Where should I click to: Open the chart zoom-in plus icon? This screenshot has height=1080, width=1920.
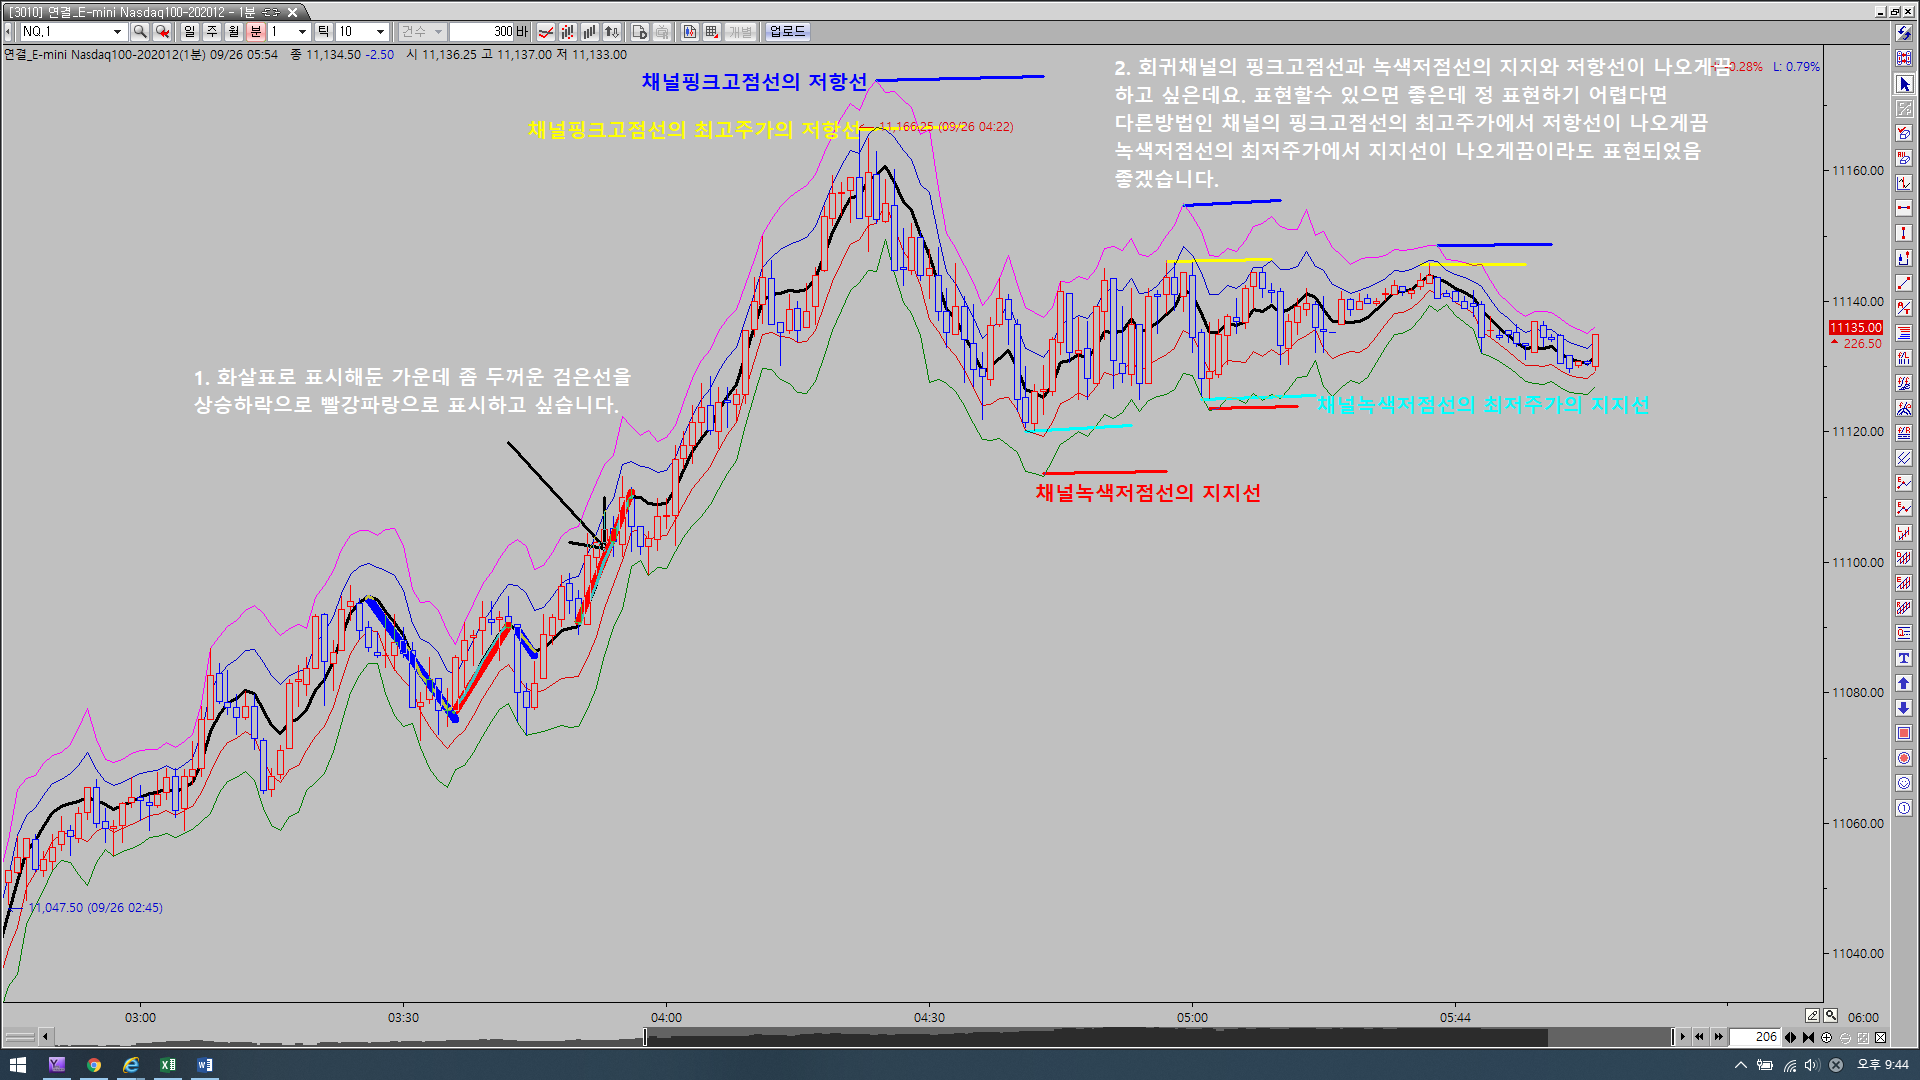click(x=1827, y=1038)
